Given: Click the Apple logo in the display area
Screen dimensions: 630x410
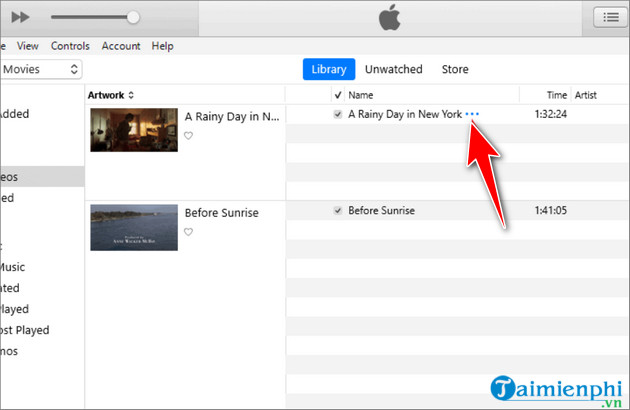Looking at the screenshot, I should tap(390, 17).
